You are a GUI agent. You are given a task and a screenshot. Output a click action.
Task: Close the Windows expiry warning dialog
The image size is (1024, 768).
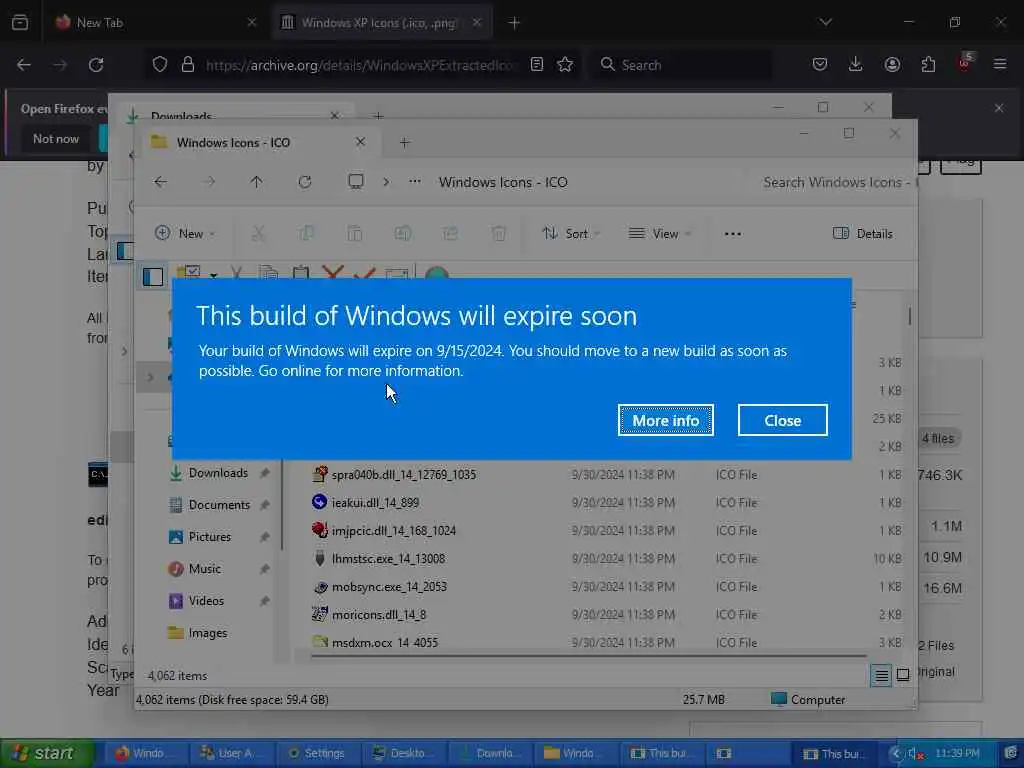click(782, 420)
